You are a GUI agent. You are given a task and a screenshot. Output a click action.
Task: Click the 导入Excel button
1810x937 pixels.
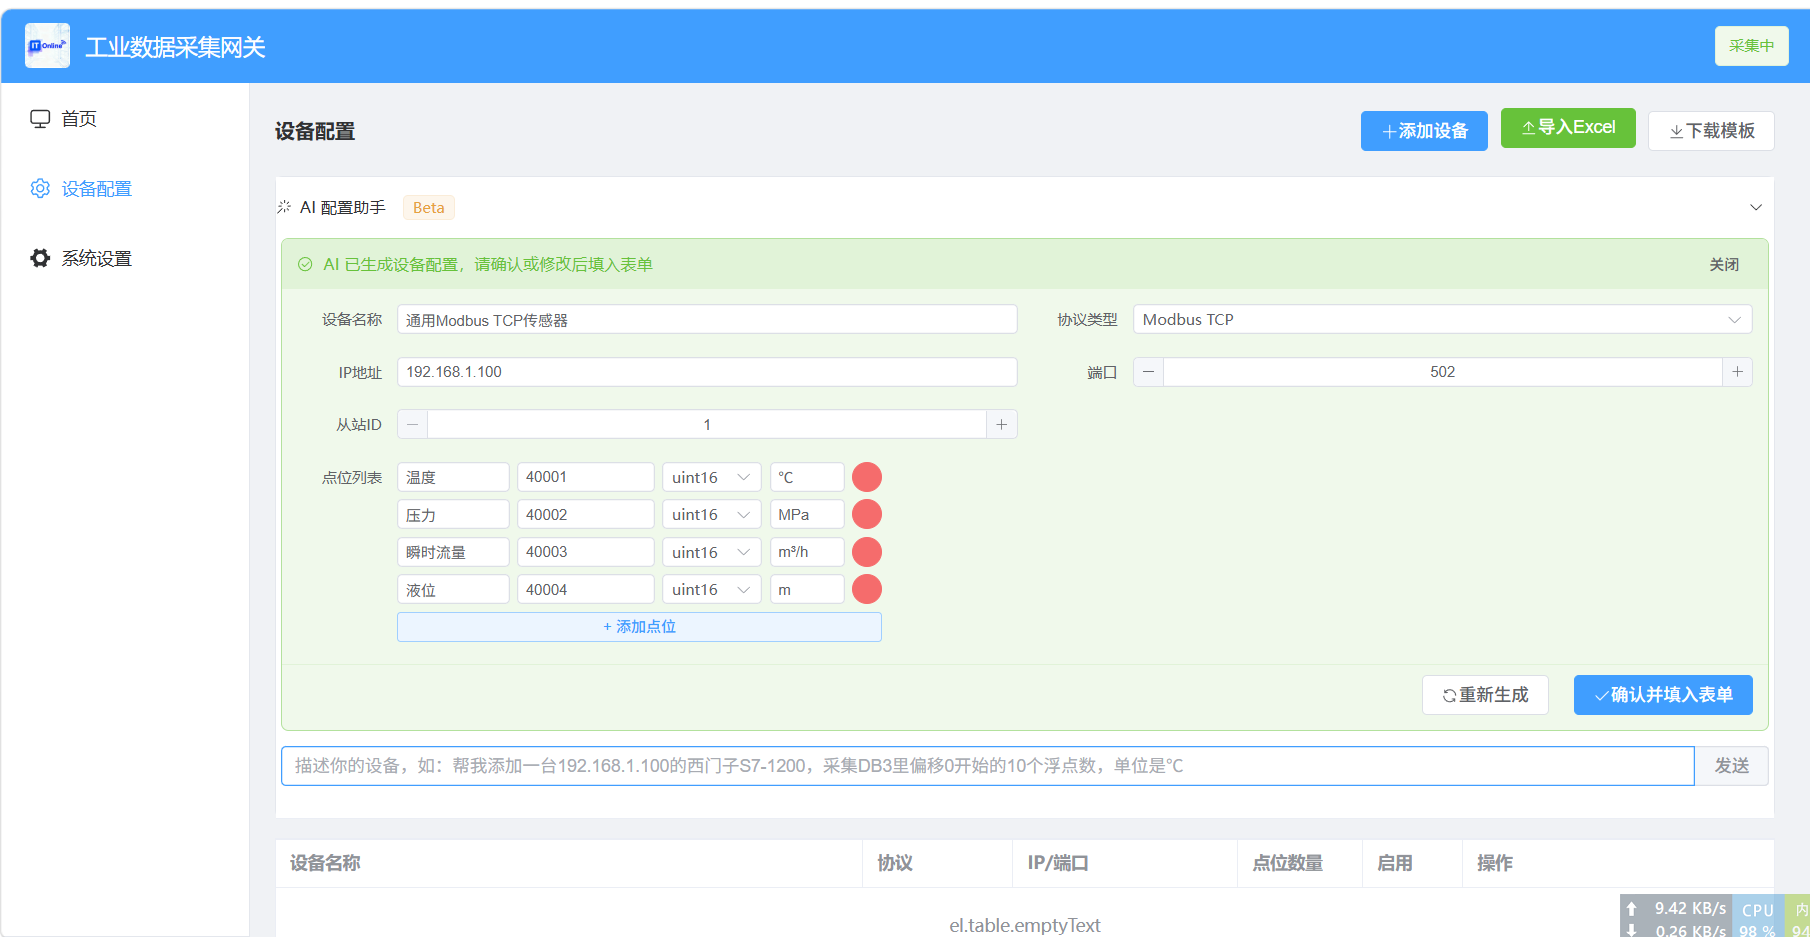pos(1568,128)
